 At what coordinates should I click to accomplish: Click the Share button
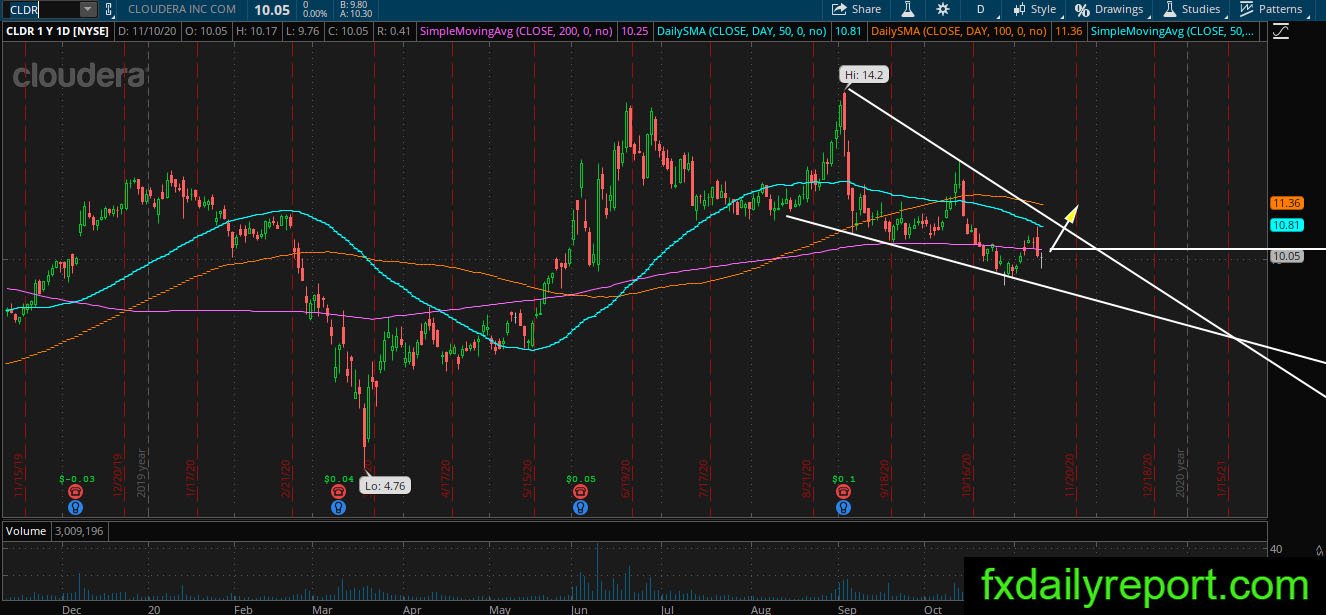pyautogui.click(x=856, y=9)
